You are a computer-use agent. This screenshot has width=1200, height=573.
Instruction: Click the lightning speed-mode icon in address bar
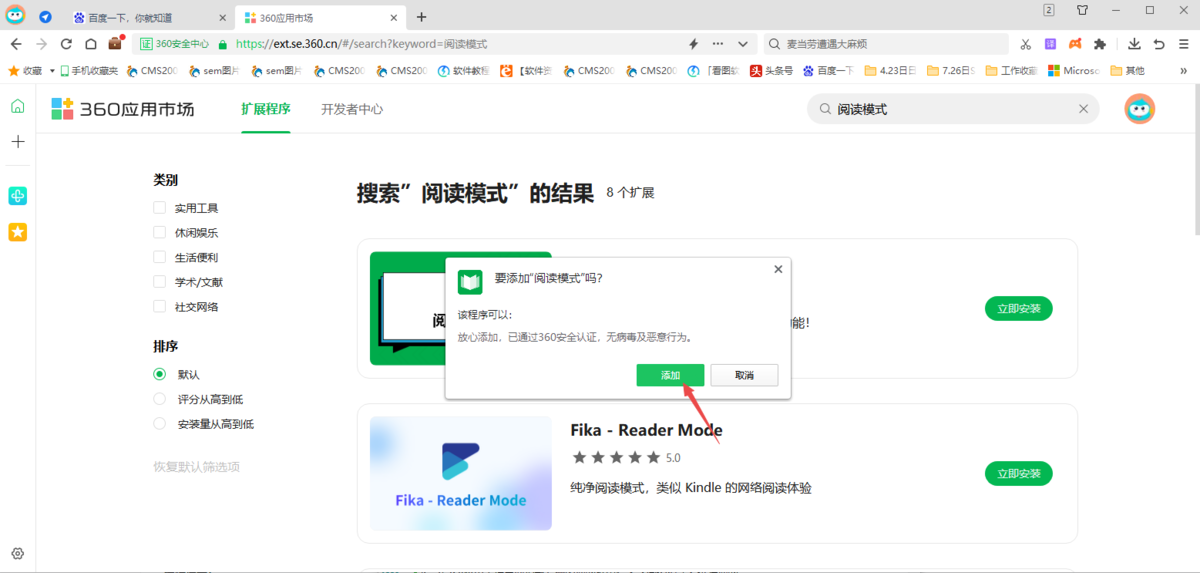pos(694,44)
